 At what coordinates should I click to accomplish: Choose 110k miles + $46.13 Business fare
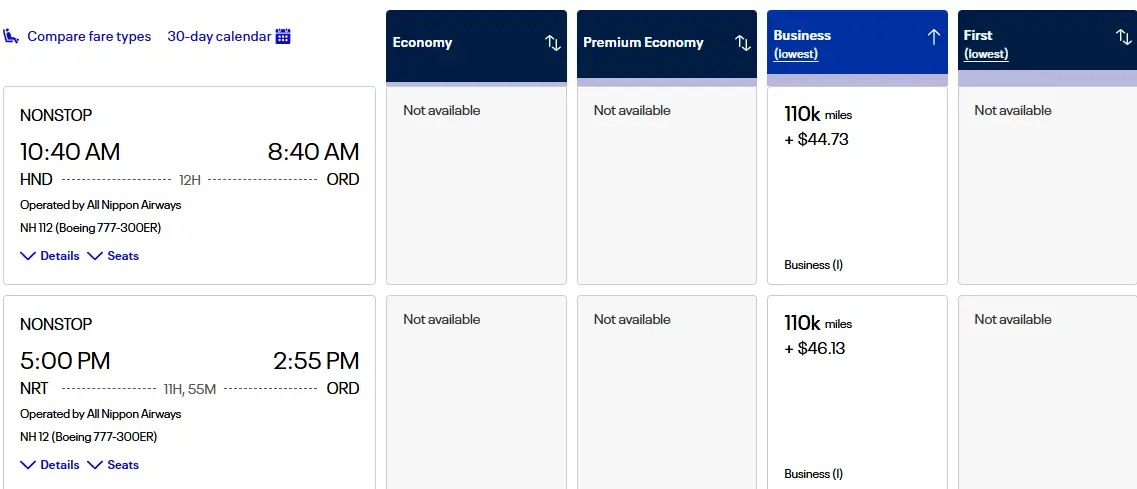[857, 392]
